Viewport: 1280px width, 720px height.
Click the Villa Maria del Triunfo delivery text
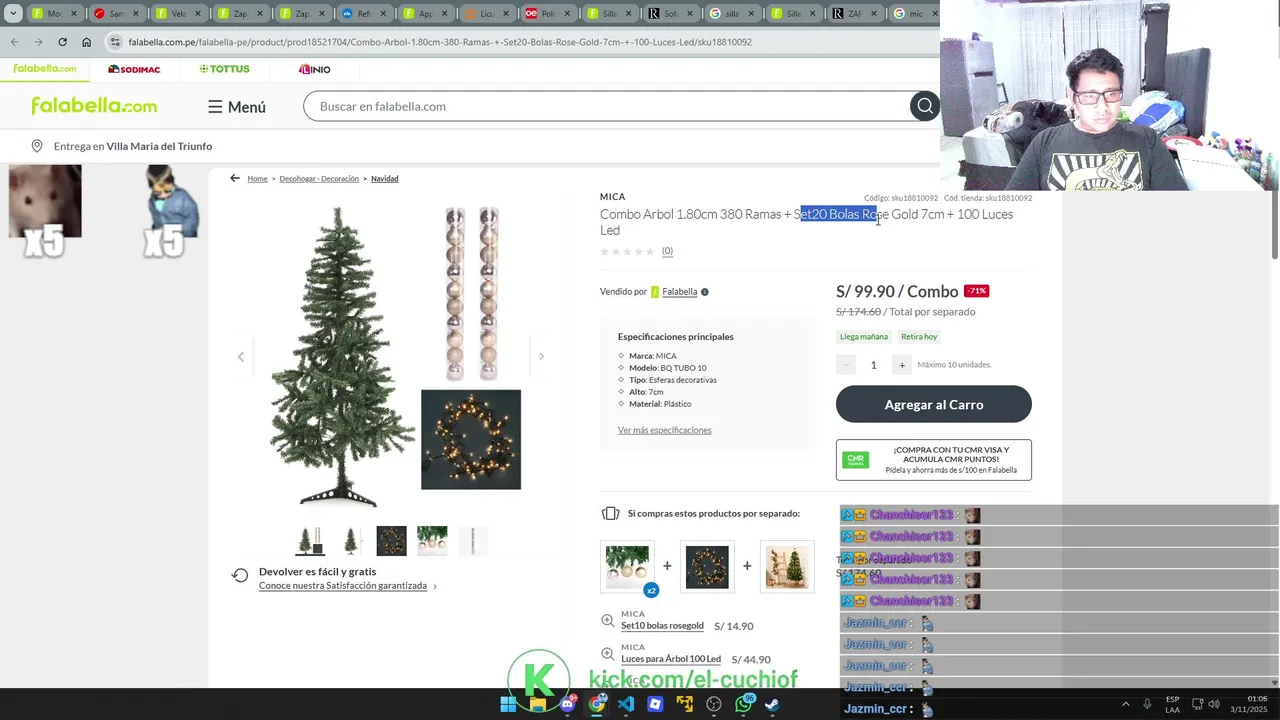point(159,146)
